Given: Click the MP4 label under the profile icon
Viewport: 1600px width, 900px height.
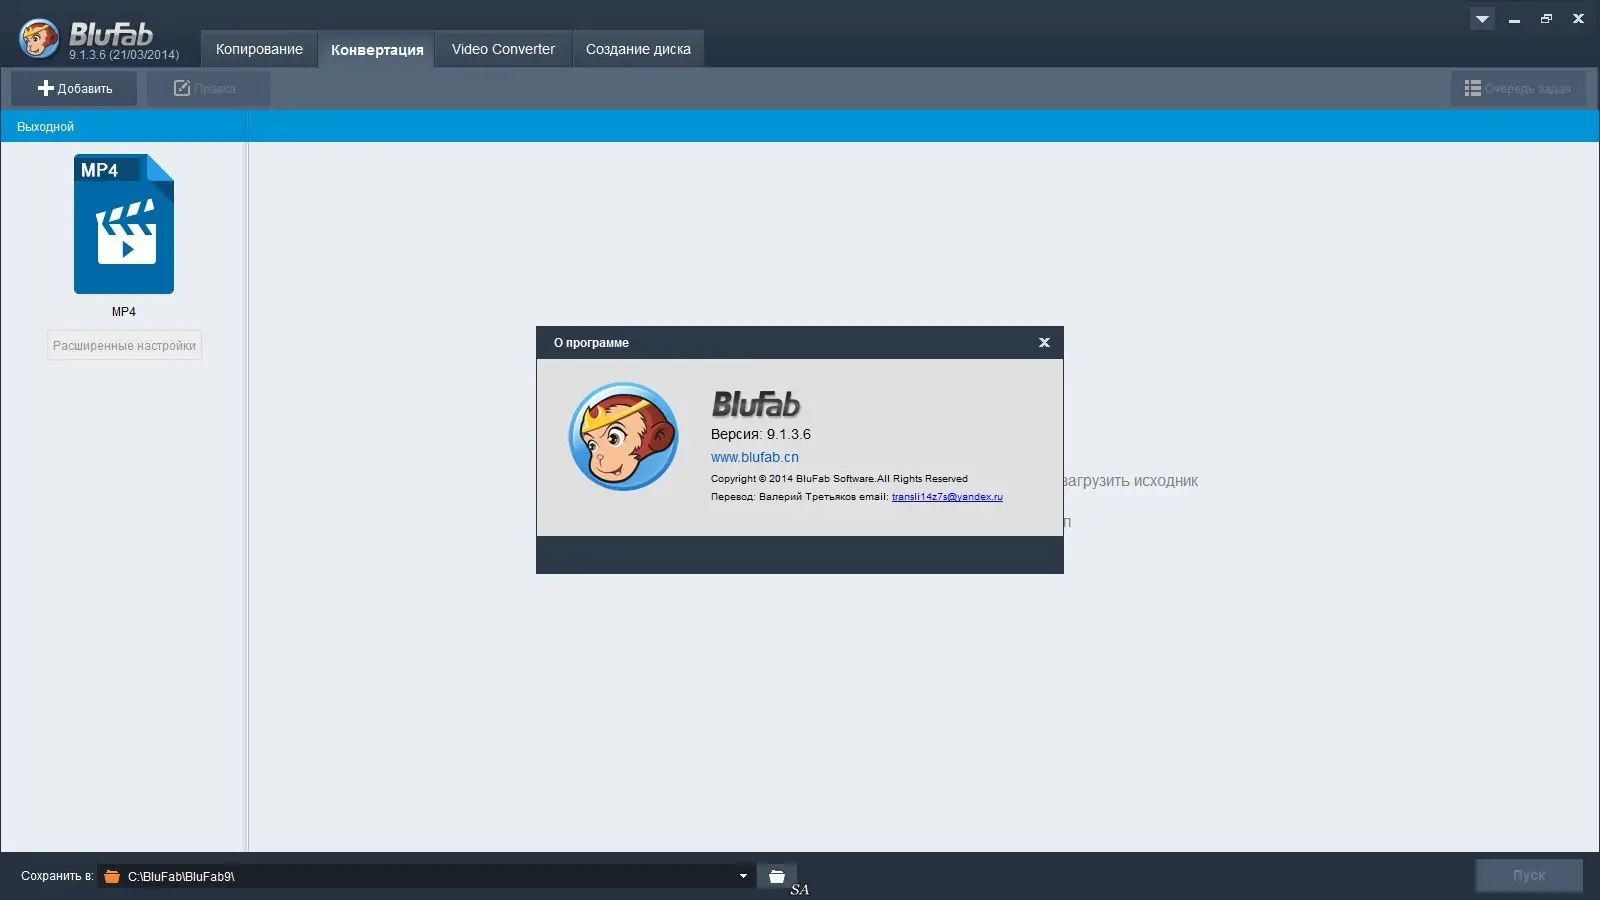Looking at the screenshot, I should [124, 312].
